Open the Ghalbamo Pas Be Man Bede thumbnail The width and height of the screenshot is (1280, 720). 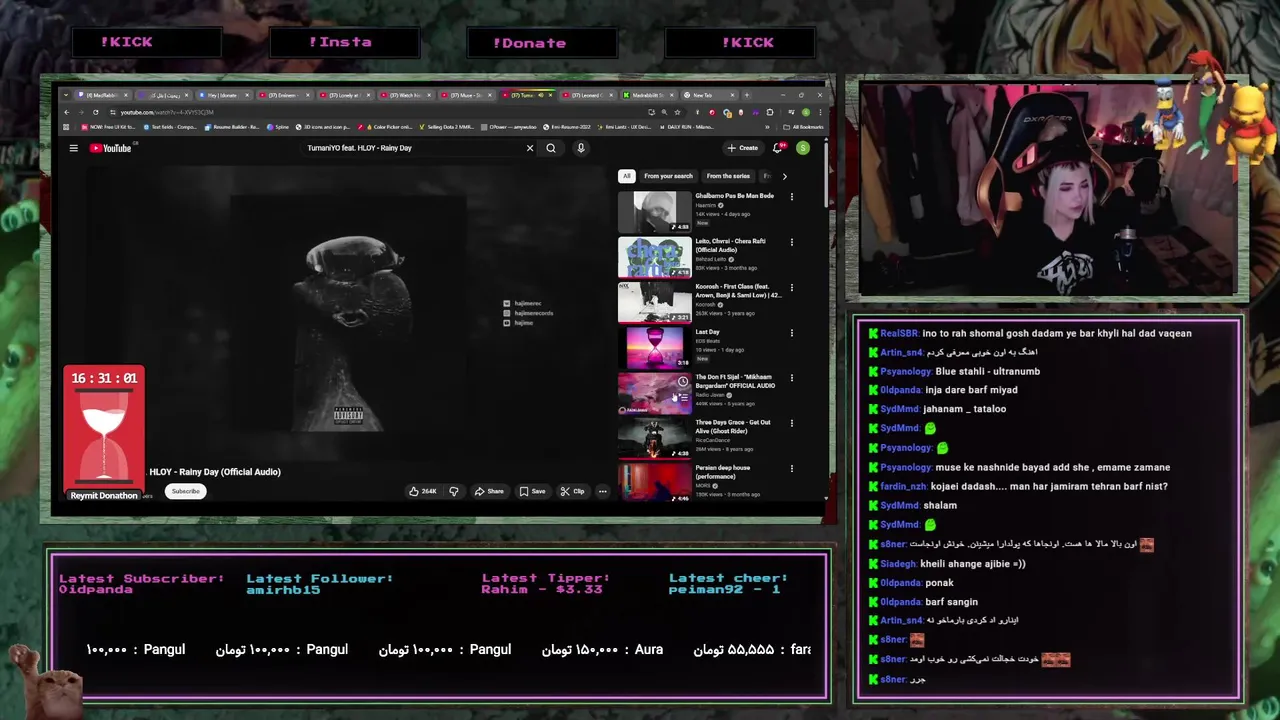click(x=654, y=212)
